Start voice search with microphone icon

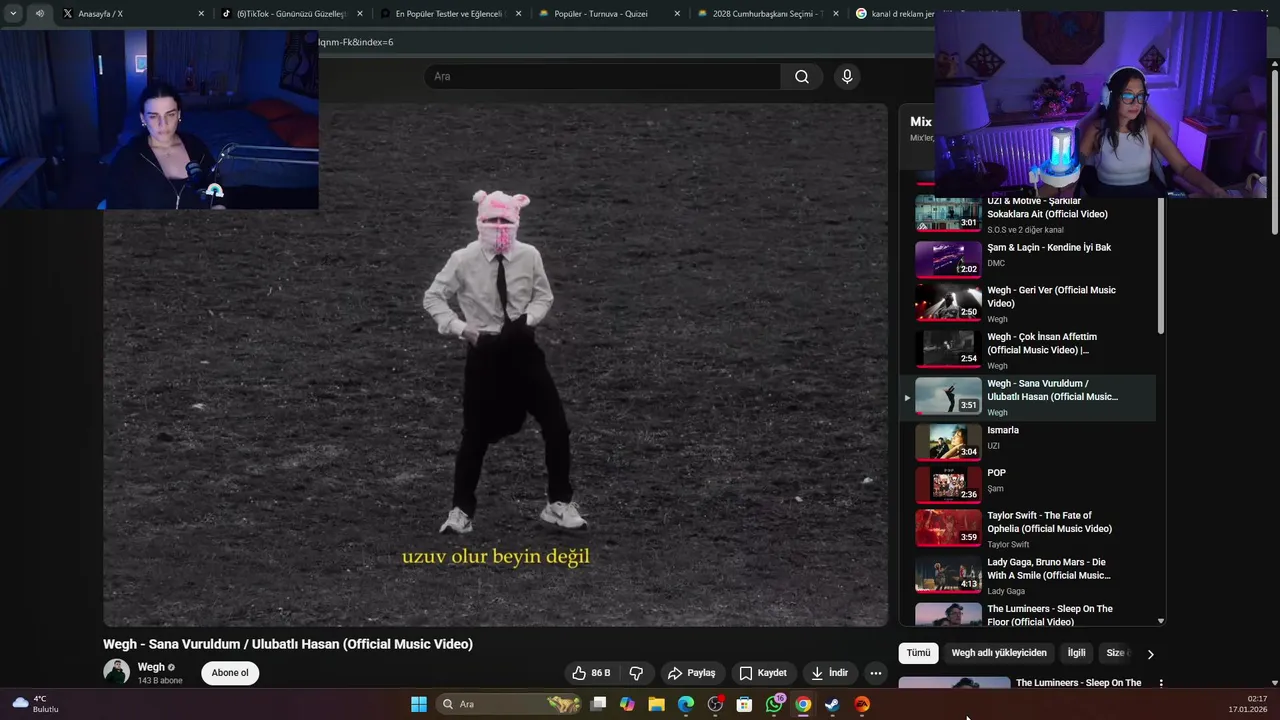[x=847, y=77]
